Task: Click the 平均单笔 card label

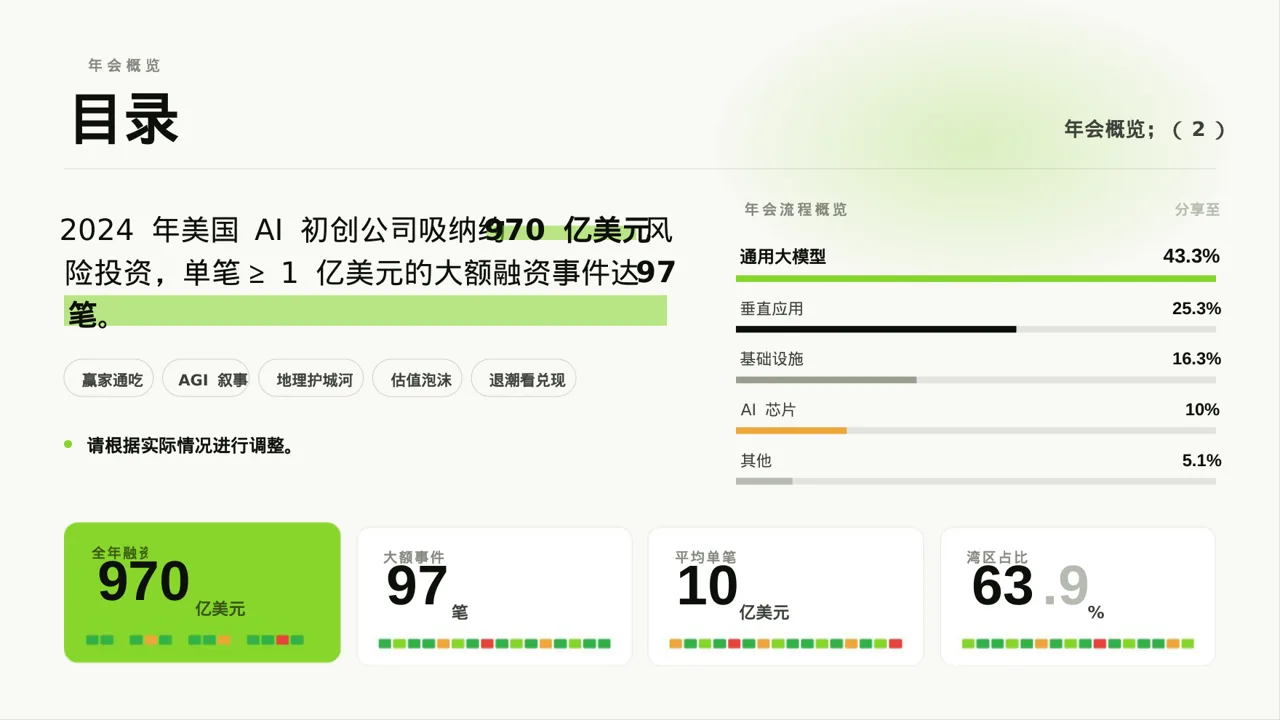Action: (706, 557)
